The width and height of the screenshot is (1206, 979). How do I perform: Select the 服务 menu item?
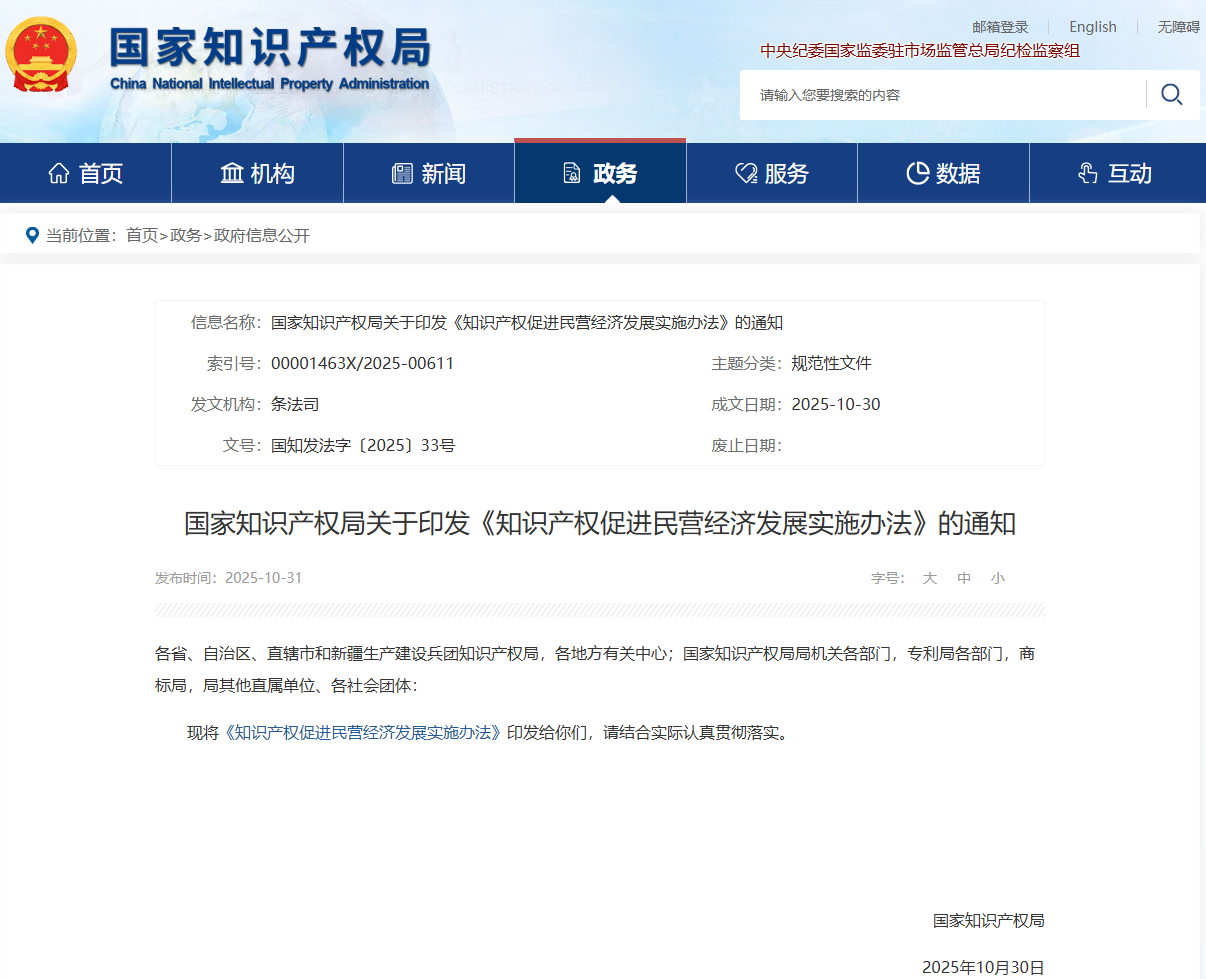771,171
